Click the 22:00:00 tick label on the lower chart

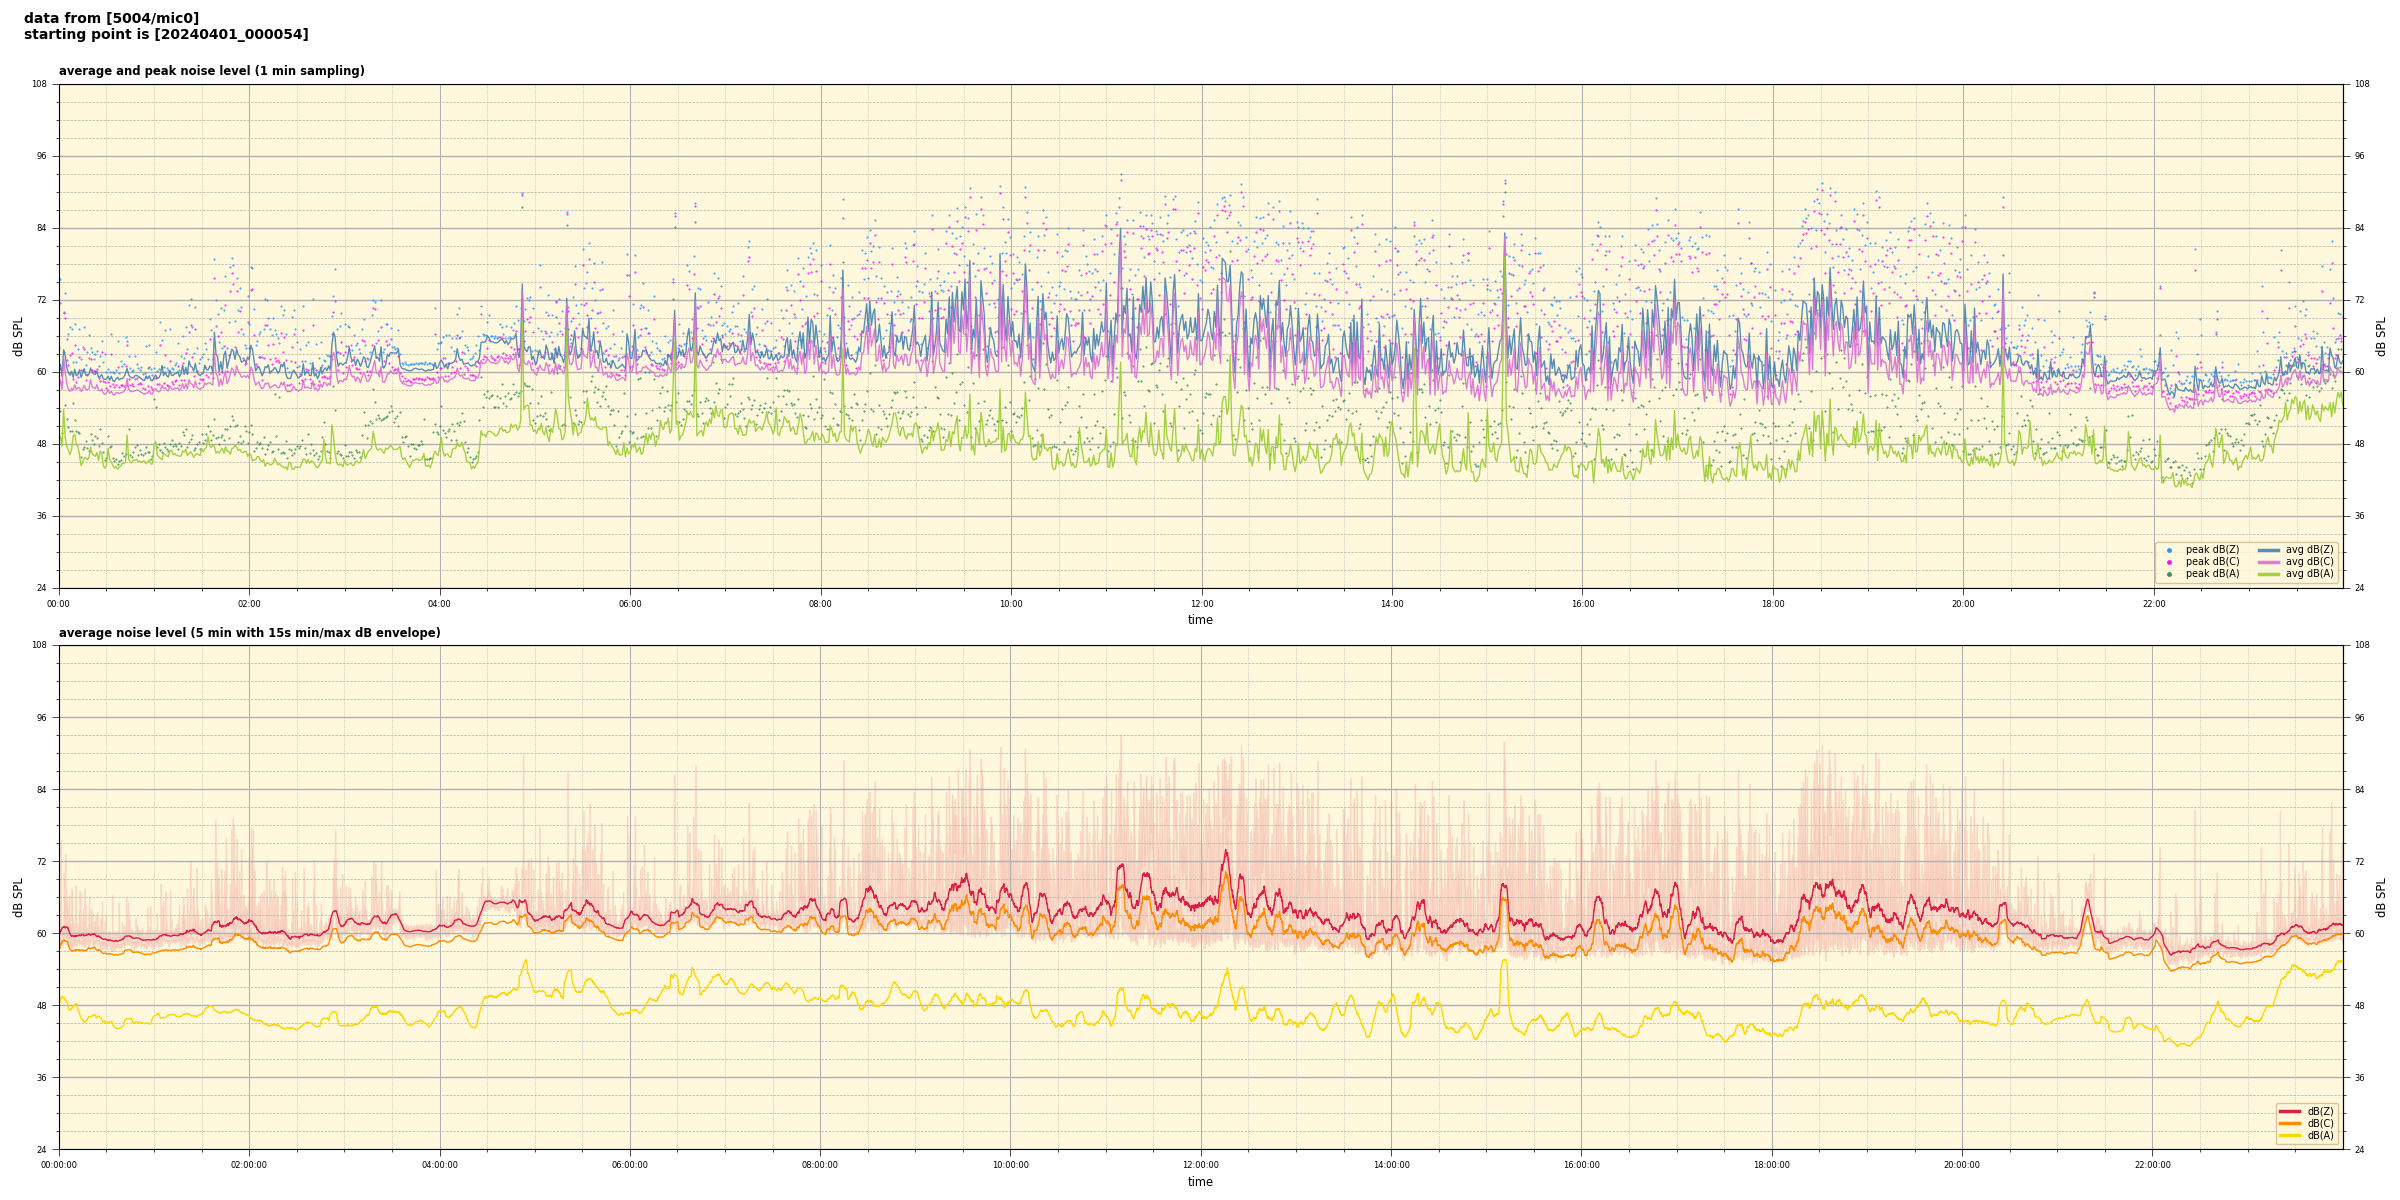coord(2153,1165)
